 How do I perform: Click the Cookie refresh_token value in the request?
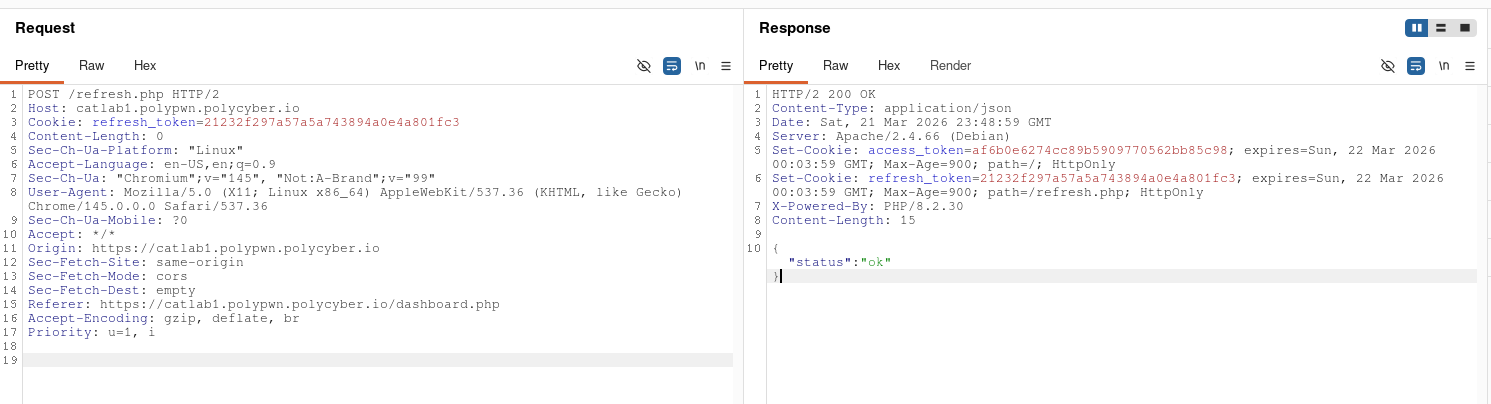click(332, 122)
